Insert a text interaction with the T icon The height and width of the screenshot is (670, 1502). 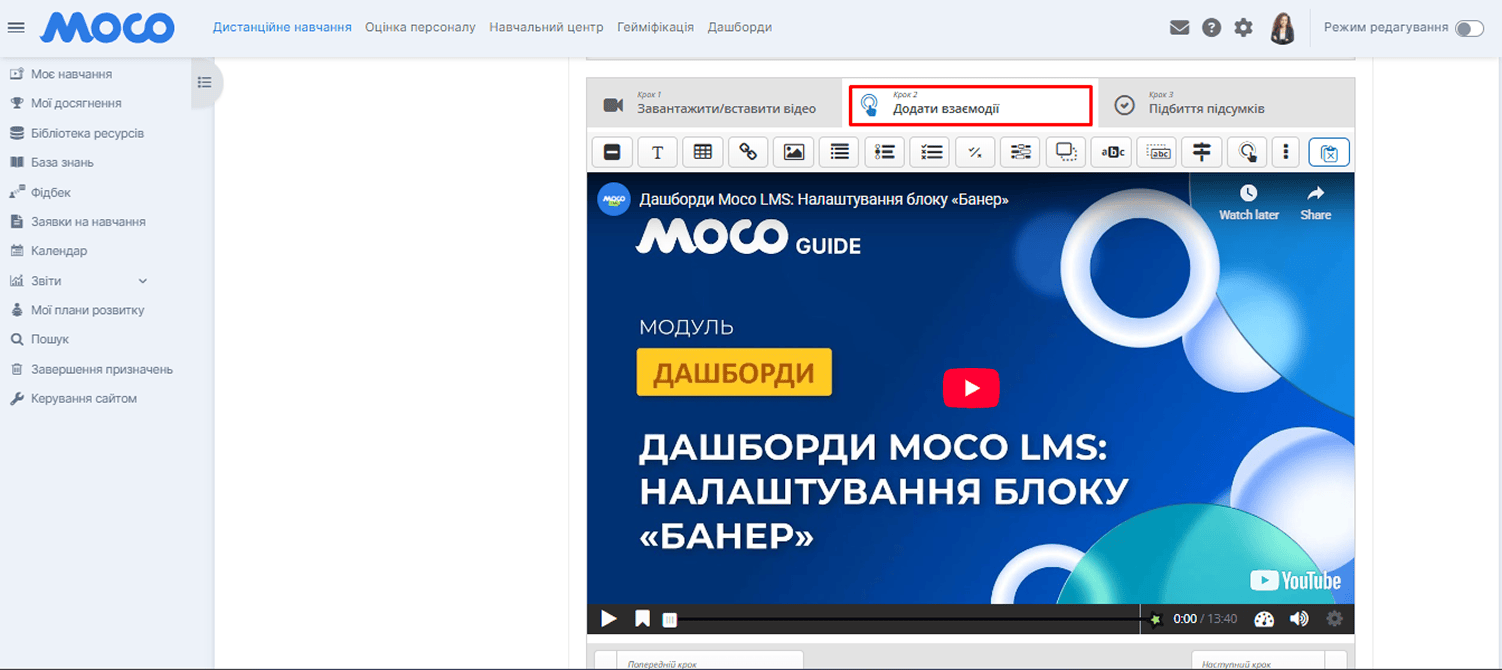point(657,152)
